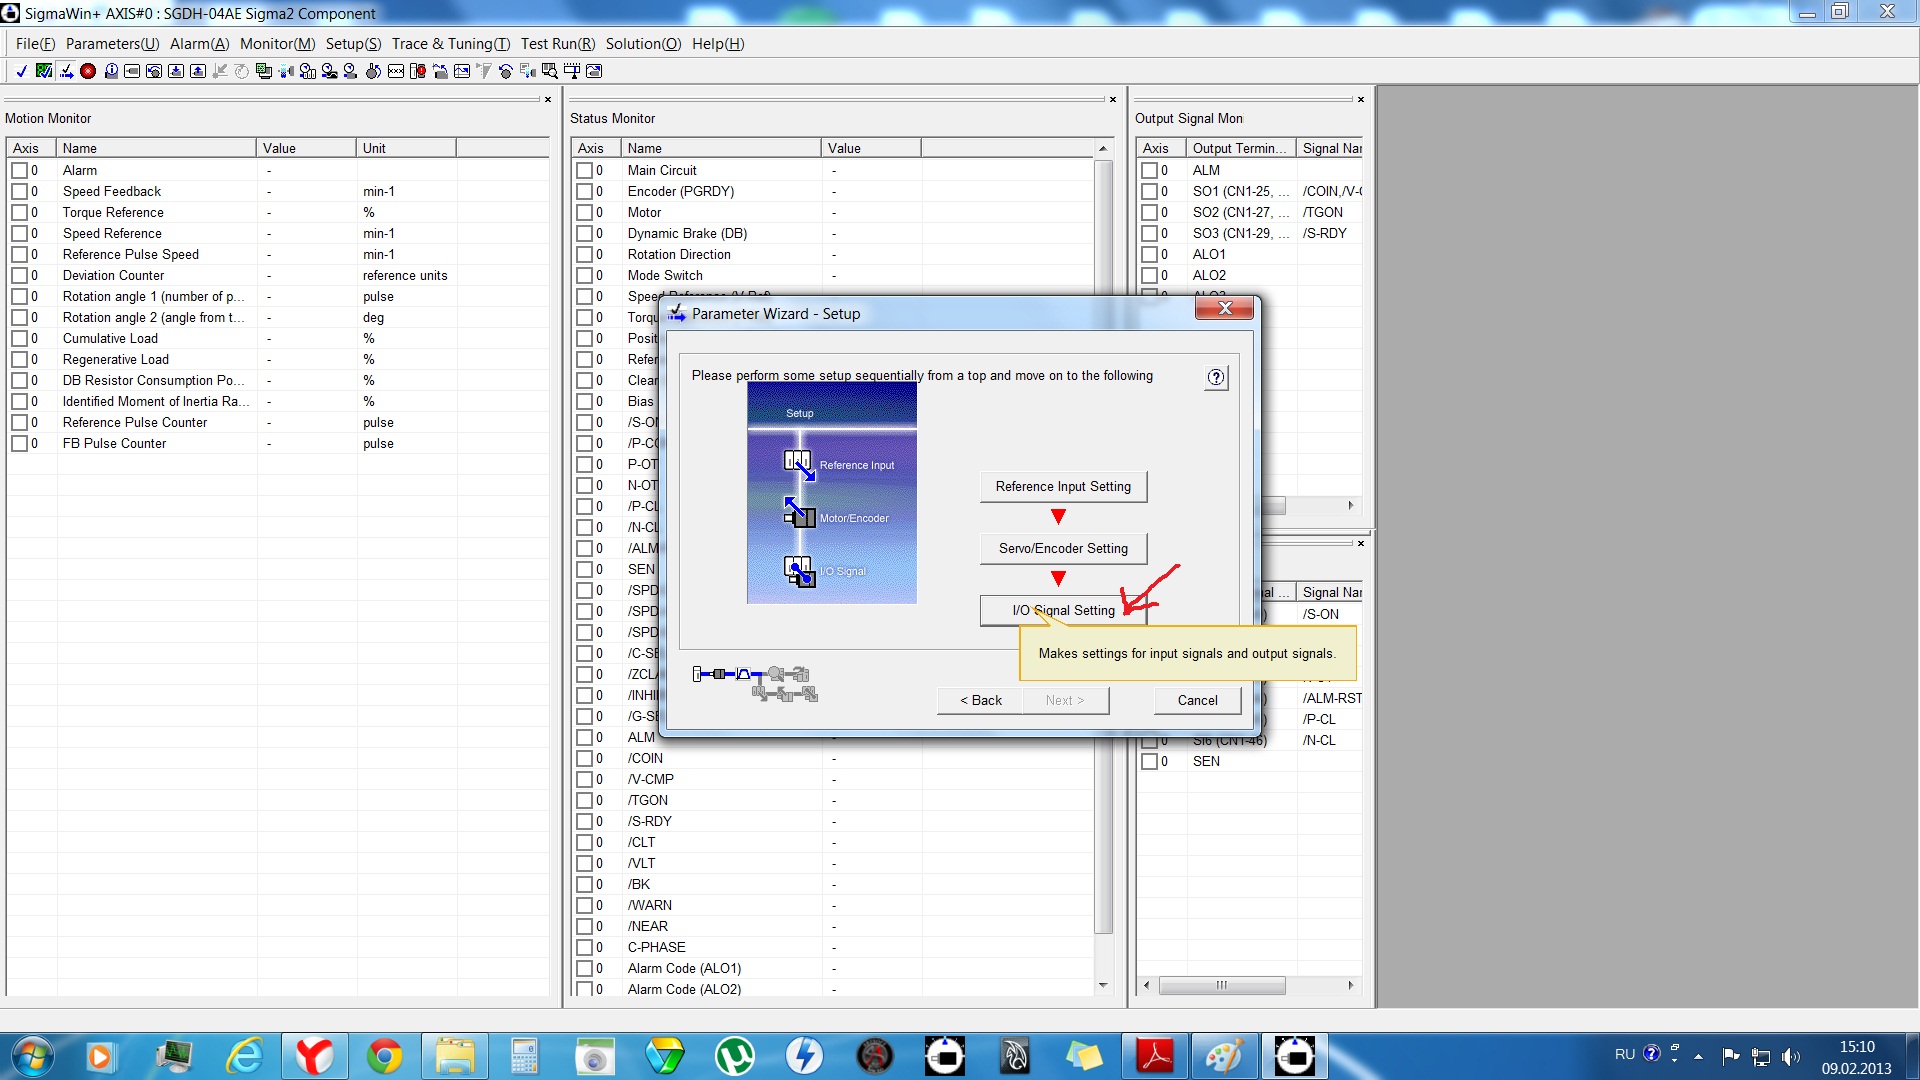Click the magnifier search toolbar icon
Screen dimensions: 1920x1080
point(549,71)
